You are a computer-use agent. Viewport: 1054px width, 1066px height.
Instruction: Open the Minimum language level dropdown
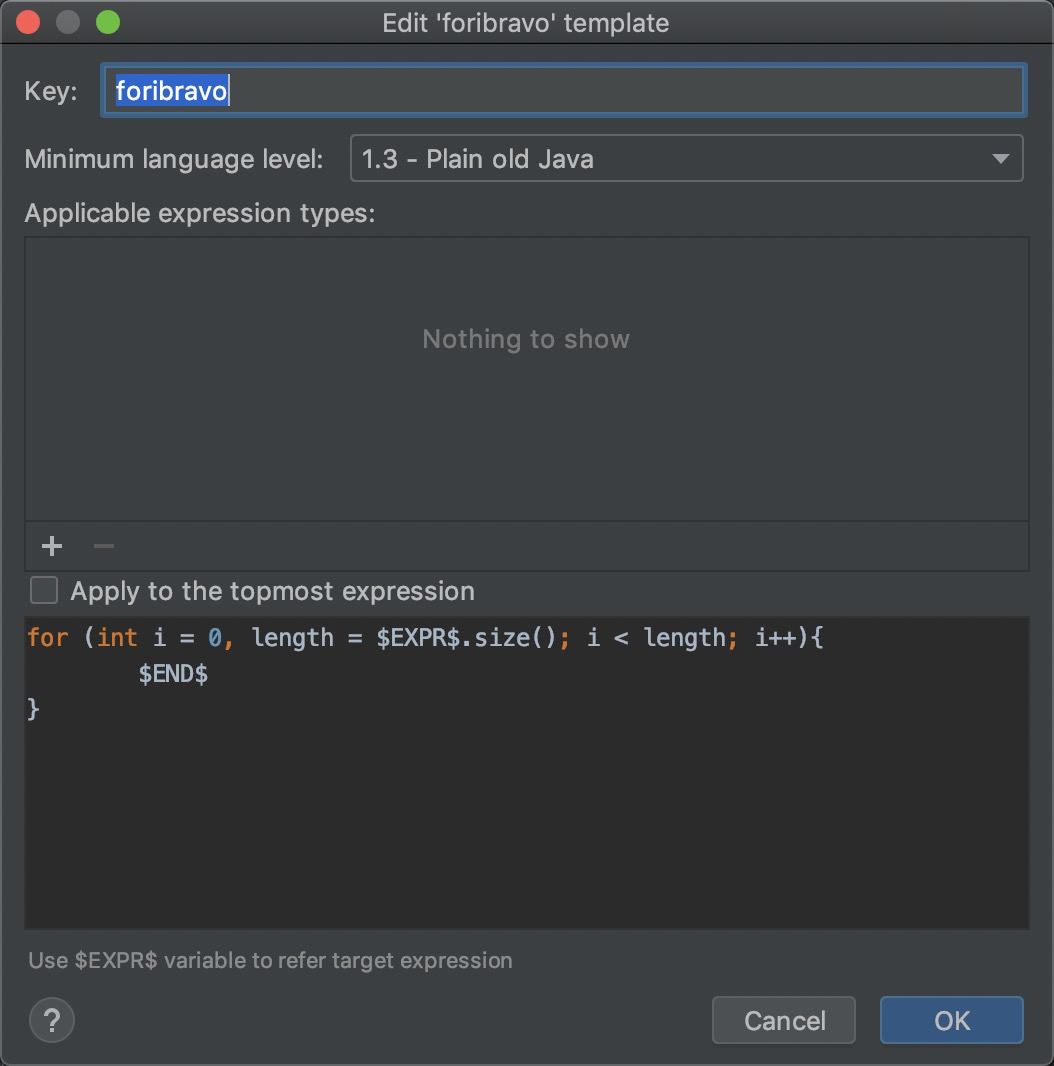pos(686,159)
